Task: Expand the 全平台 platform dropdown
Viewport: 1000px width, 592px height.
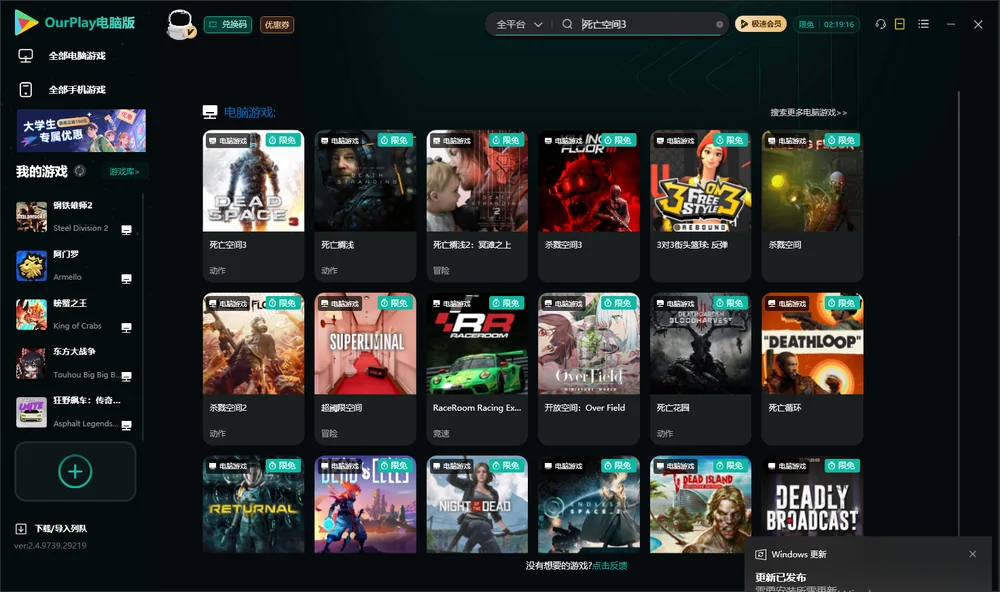Action: point(519,24)
